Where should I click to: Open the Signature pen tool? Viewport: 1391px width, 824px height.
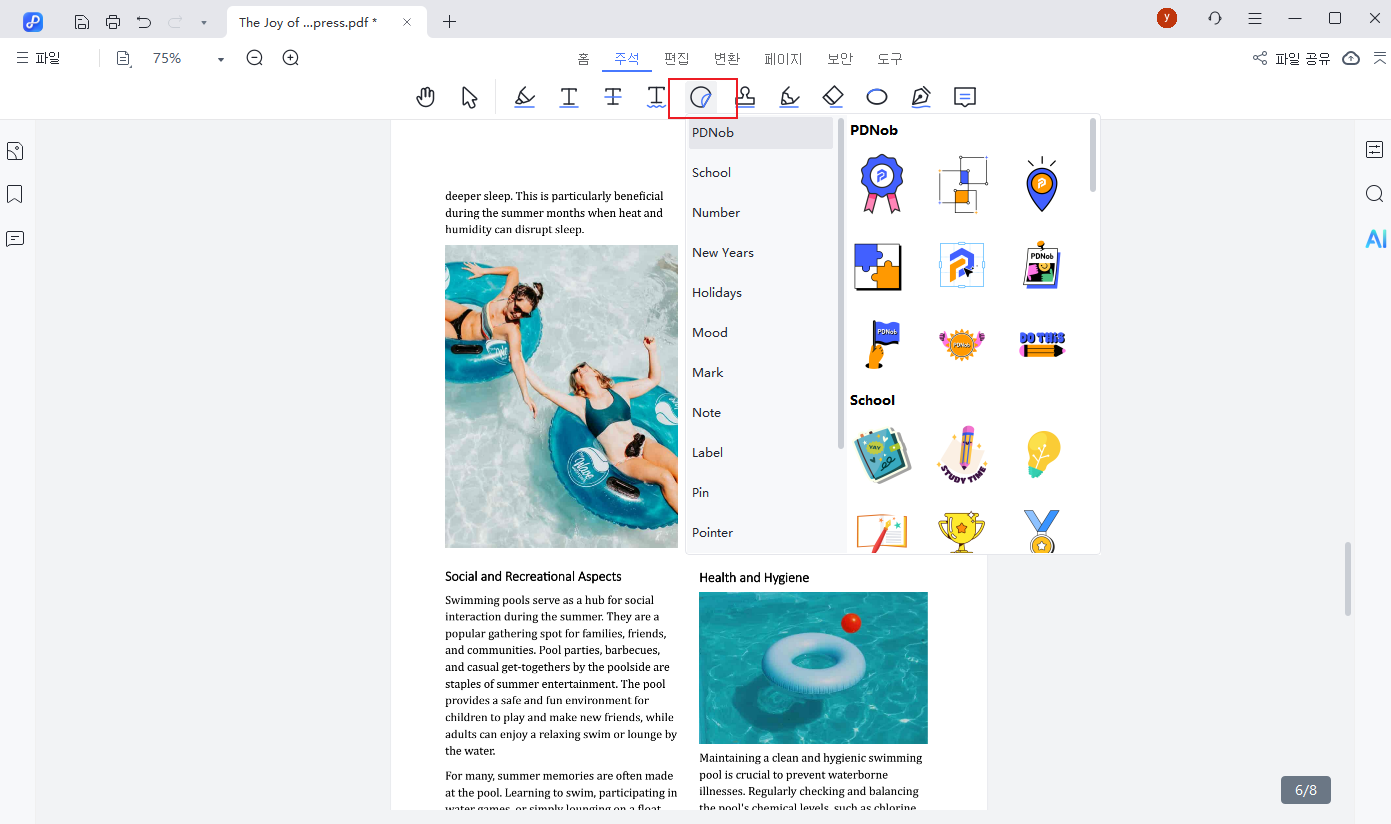(x=920, y=96)
